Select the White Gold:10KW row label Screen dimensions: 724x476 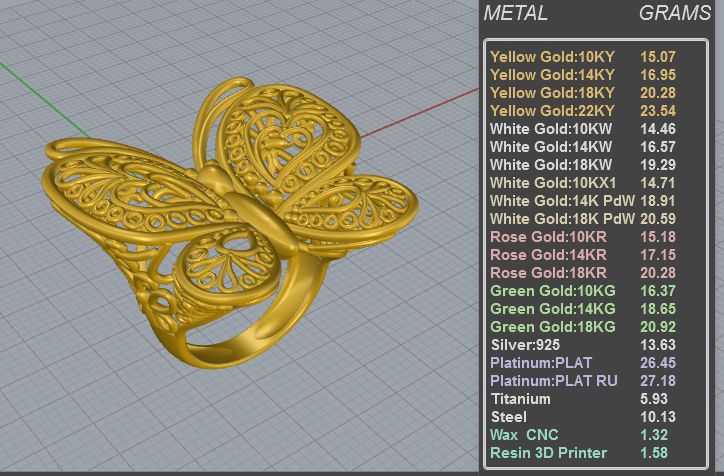point(551,129)
